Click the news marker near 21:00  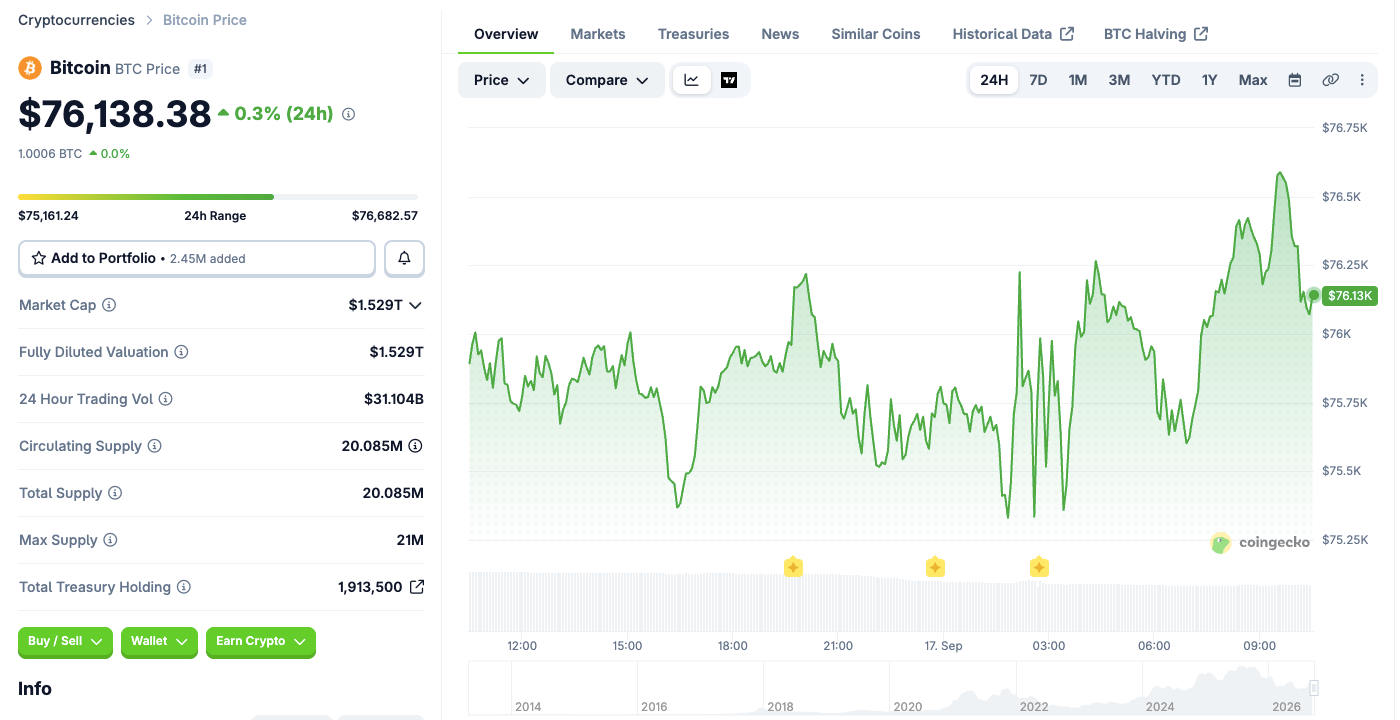click(x=793, y=568)
